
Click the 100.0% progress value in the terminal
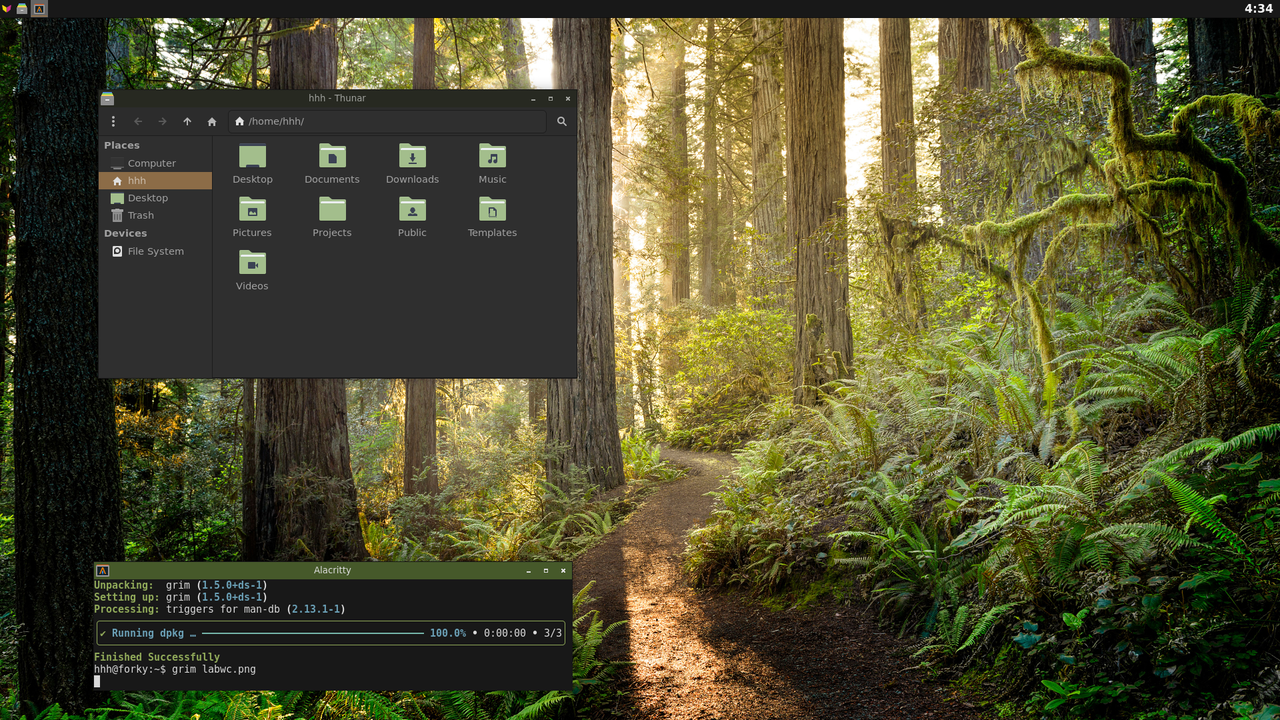[448, 633]
